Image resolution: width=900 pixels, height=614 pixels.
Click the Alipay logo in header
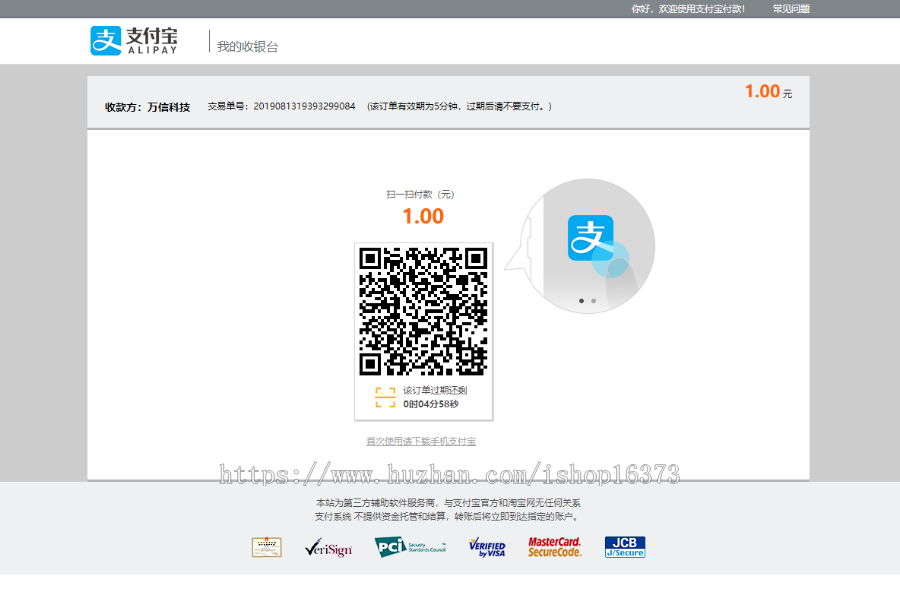pos(134,41)
